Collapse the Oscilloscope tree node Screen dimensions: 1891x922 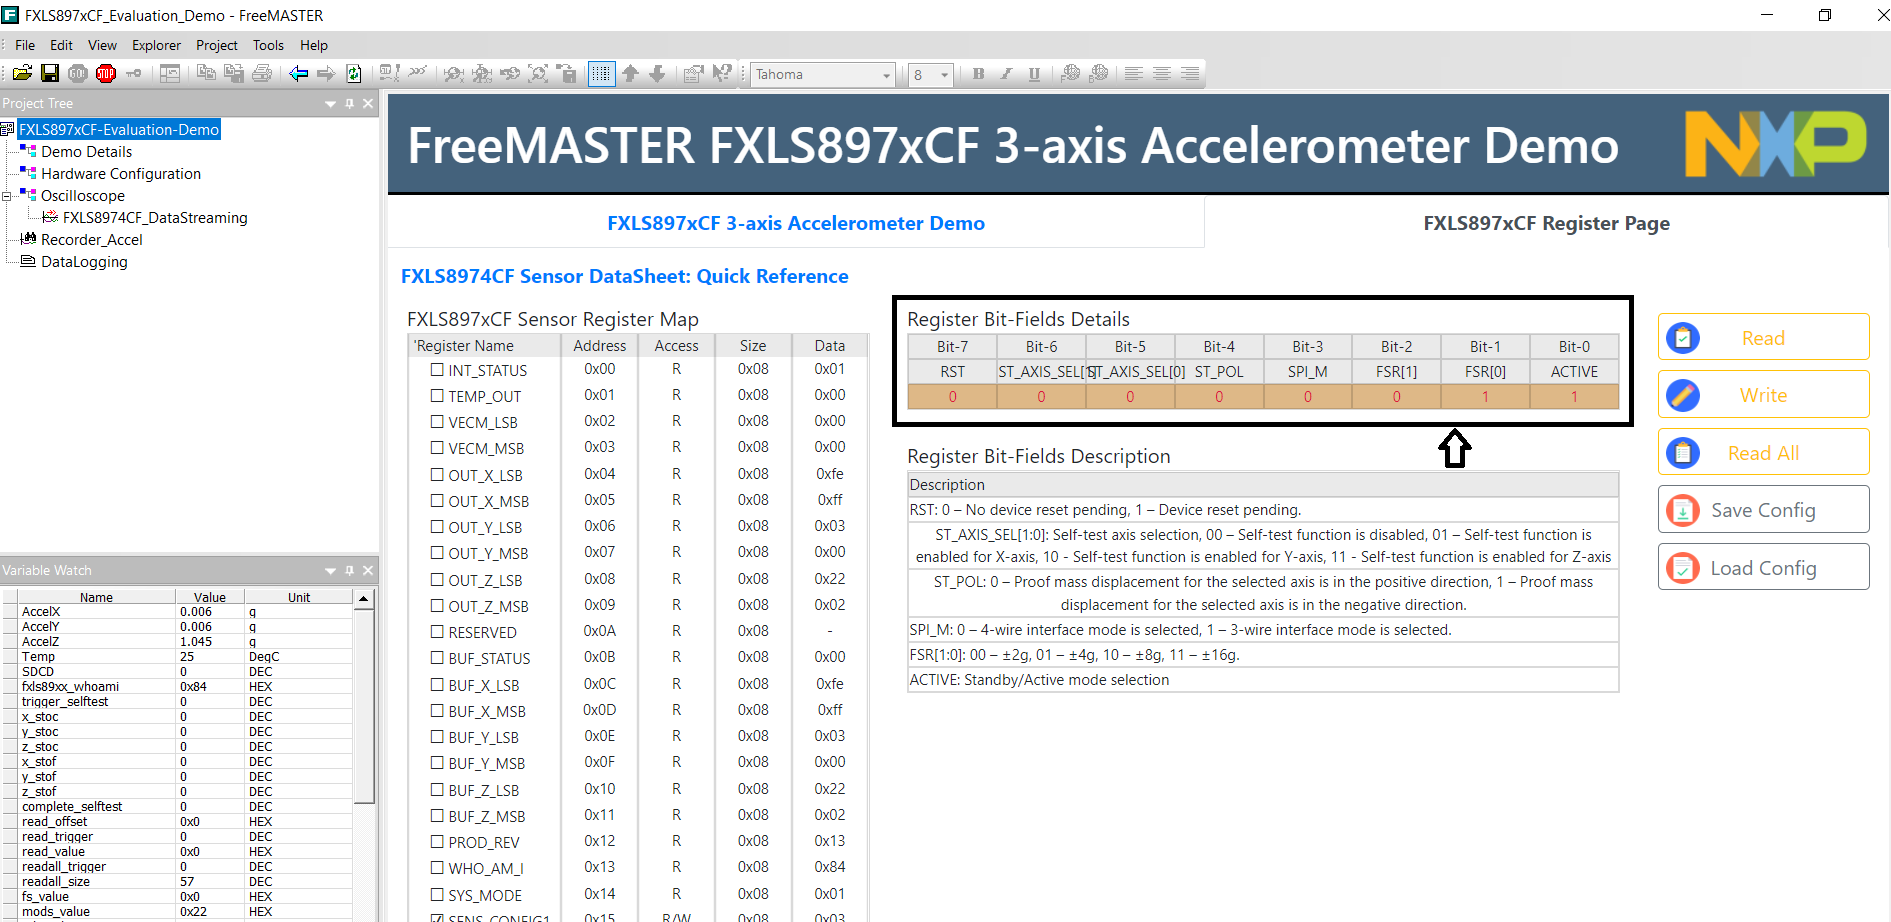pyautogui.click(x=7, y=196)
